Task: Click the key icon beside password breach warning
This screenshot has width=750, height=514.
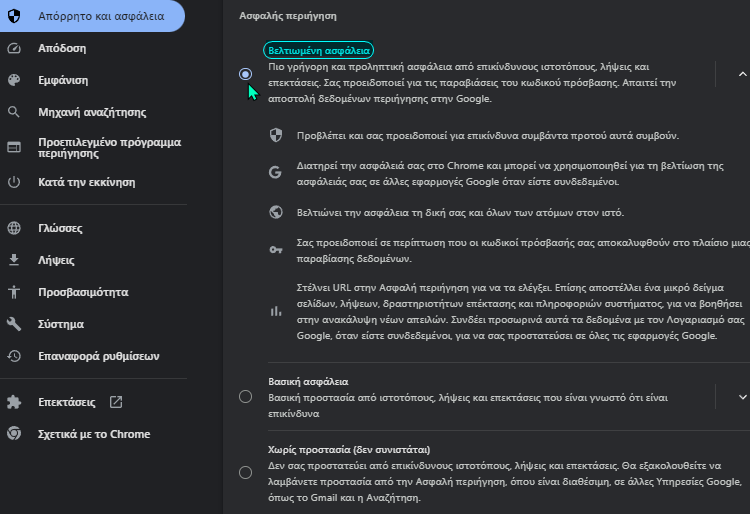Action: point(276,250)
